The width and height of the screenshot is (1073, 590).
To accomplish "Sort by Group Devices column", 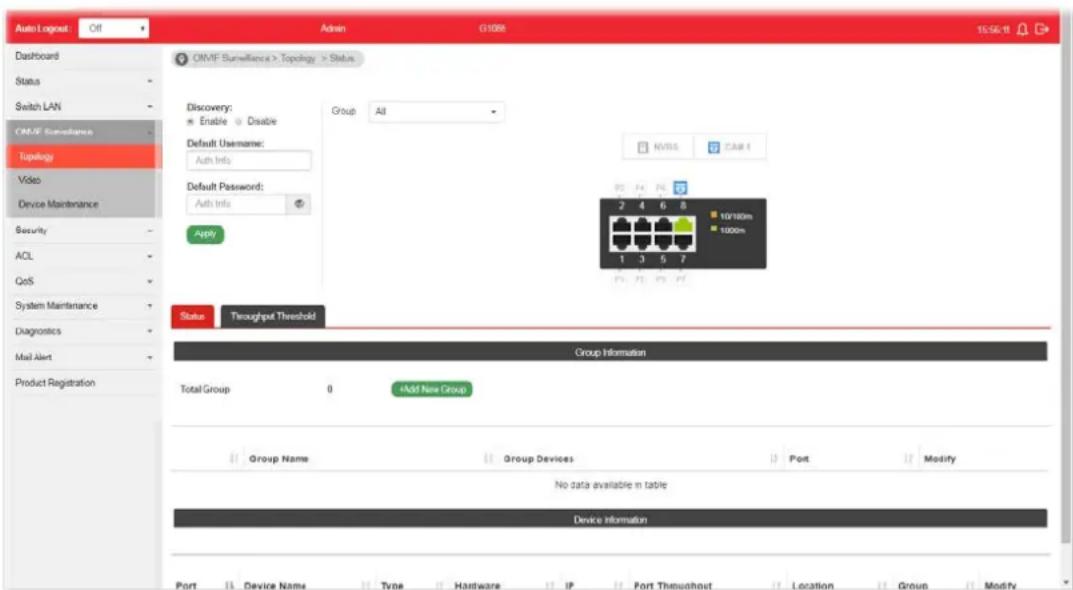I will 539,459.
